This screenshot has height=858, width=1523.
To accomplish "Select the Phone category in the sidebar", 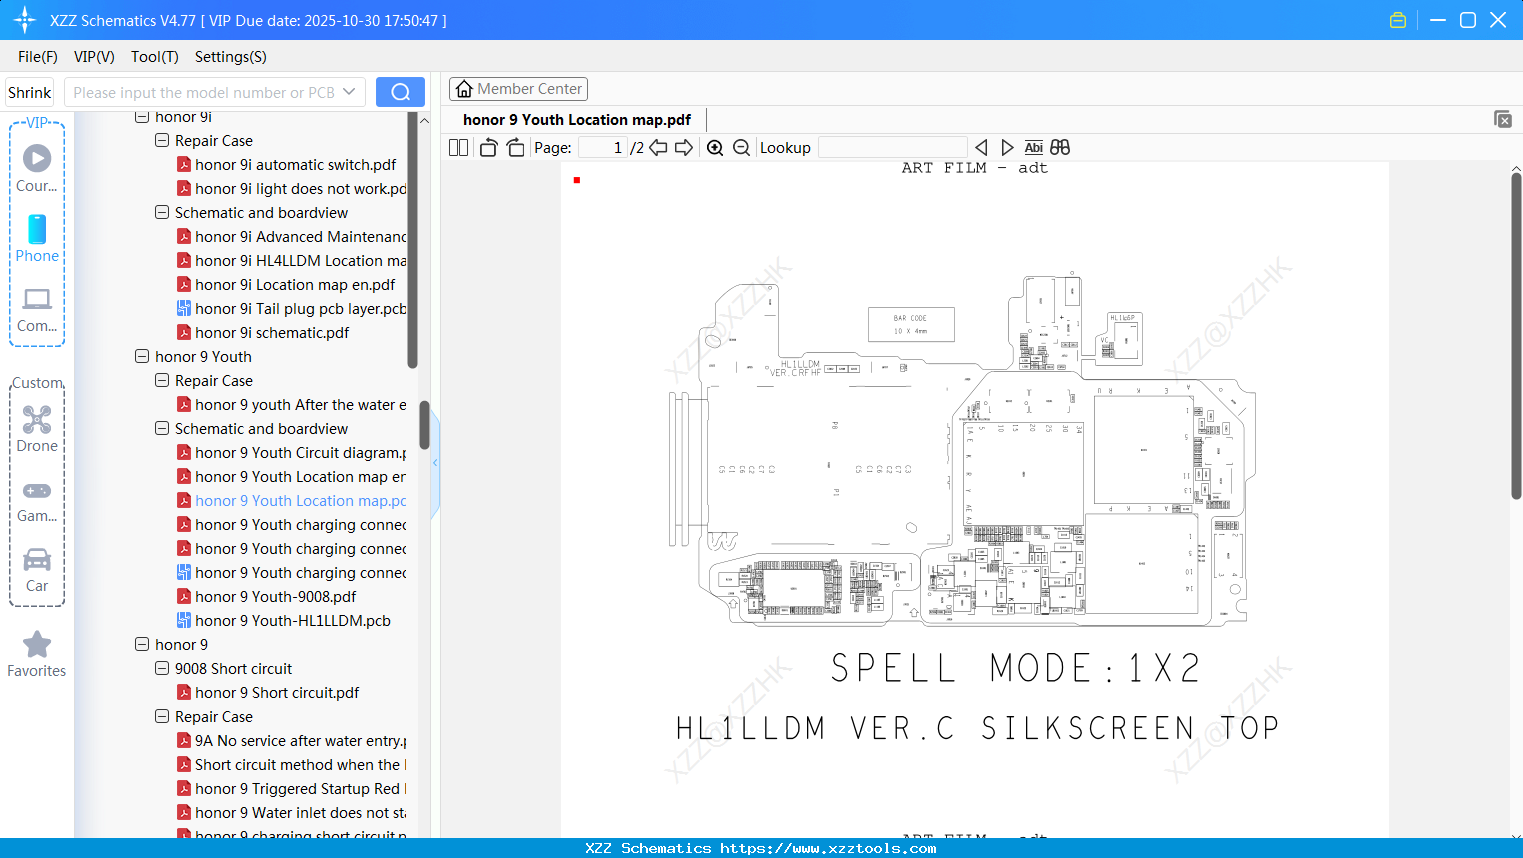I will click(x=37, y=239).
